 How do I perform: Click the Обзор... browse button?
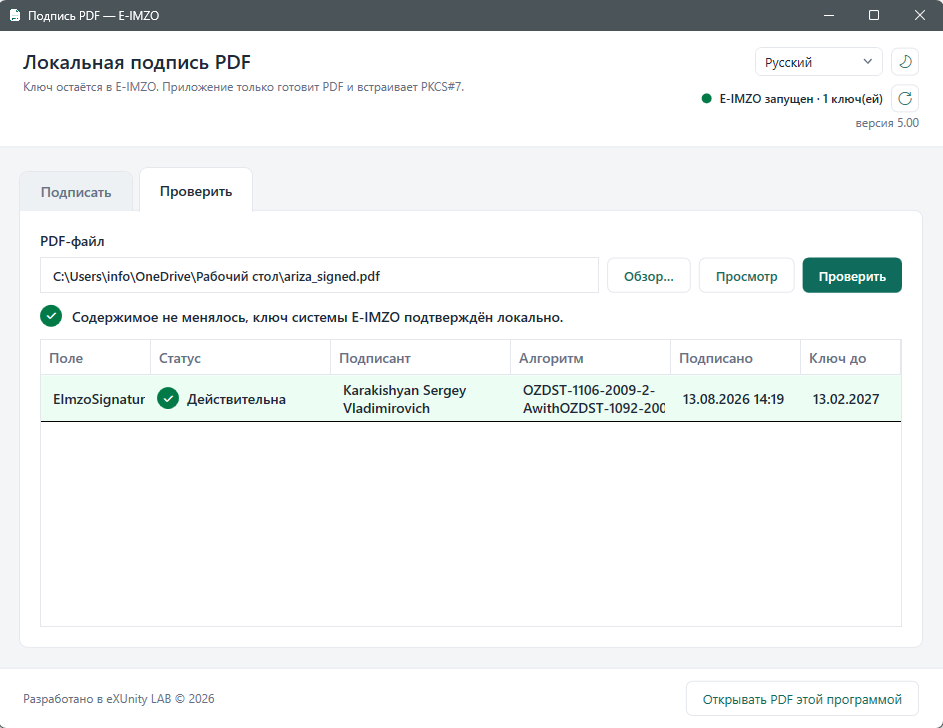point(648,276)
